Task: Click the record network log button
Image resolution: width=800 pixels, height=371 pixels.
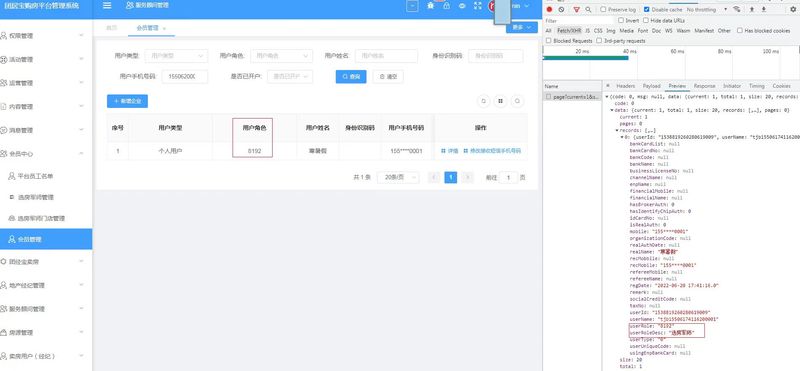Action: 549,9
